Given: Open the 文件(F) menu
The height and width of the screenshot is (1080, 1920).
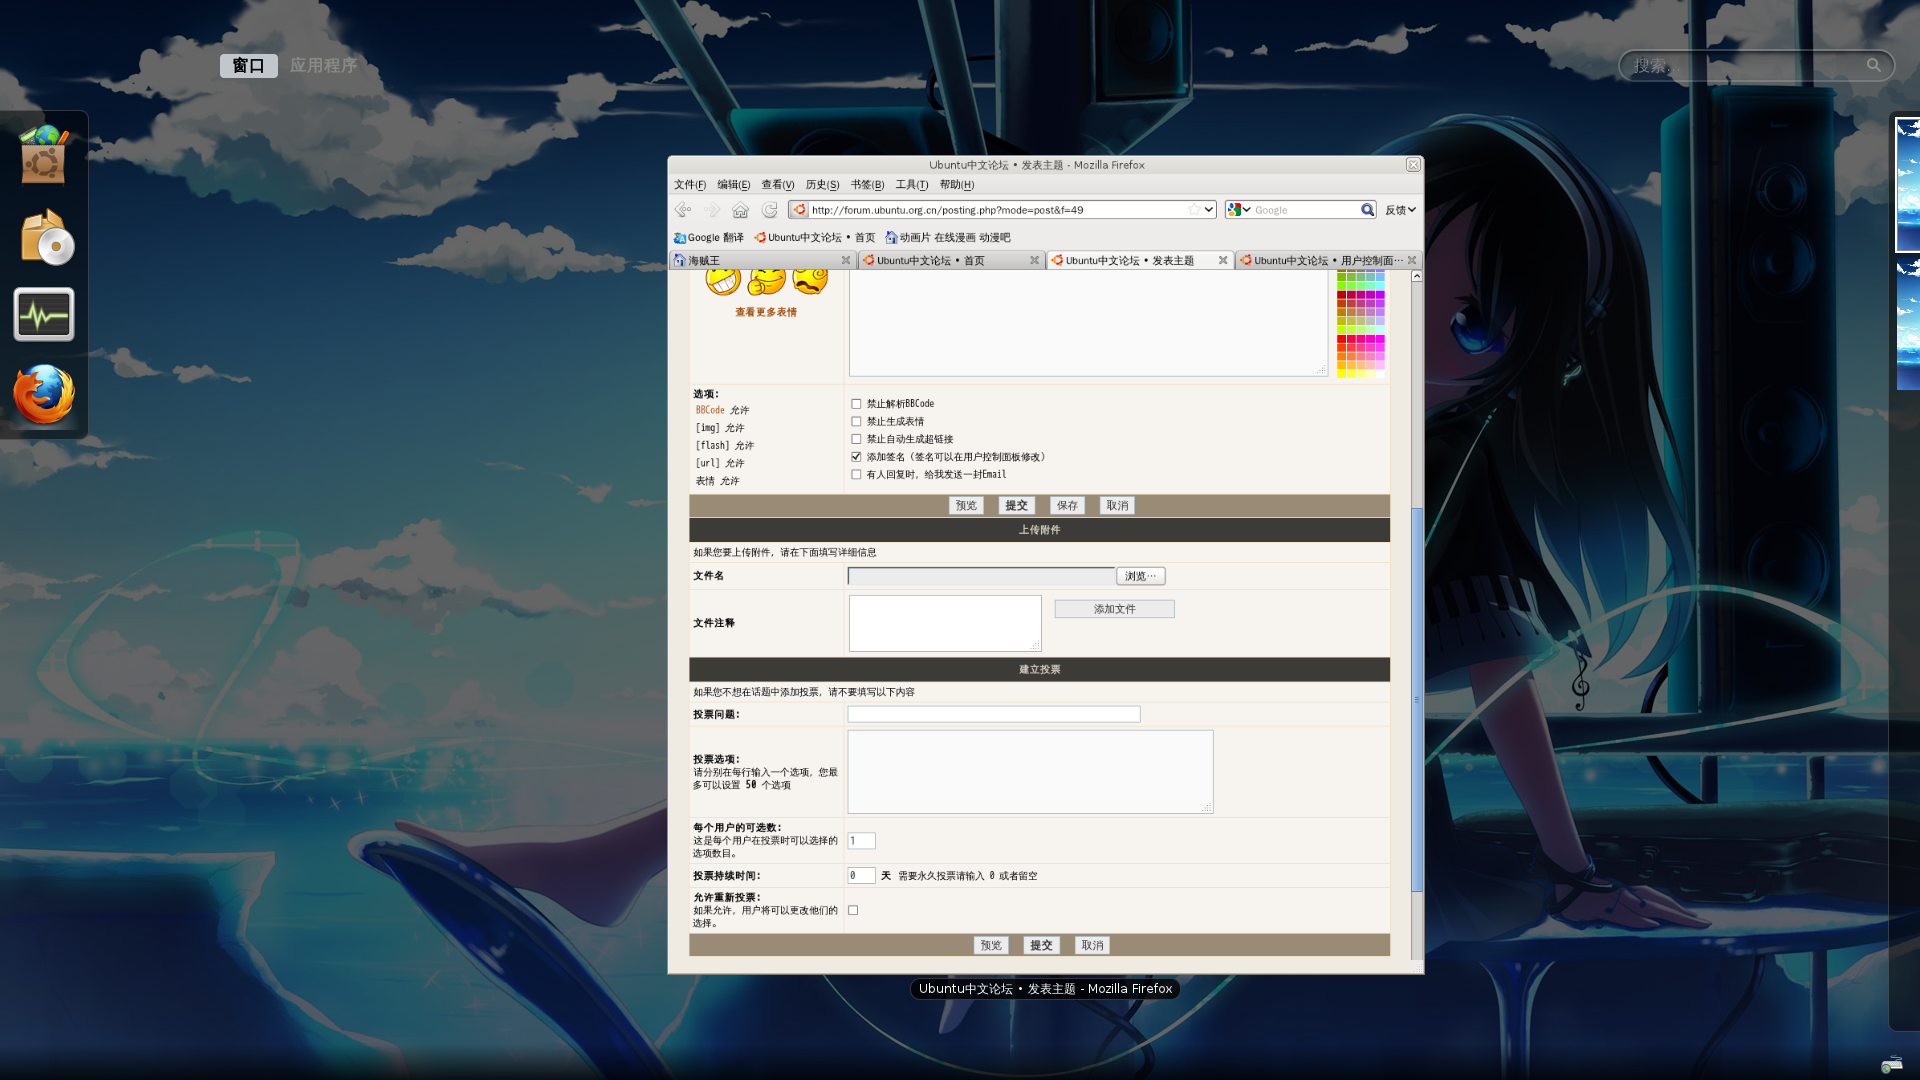Looking at the screenshot, I should (x=690, y=185).
